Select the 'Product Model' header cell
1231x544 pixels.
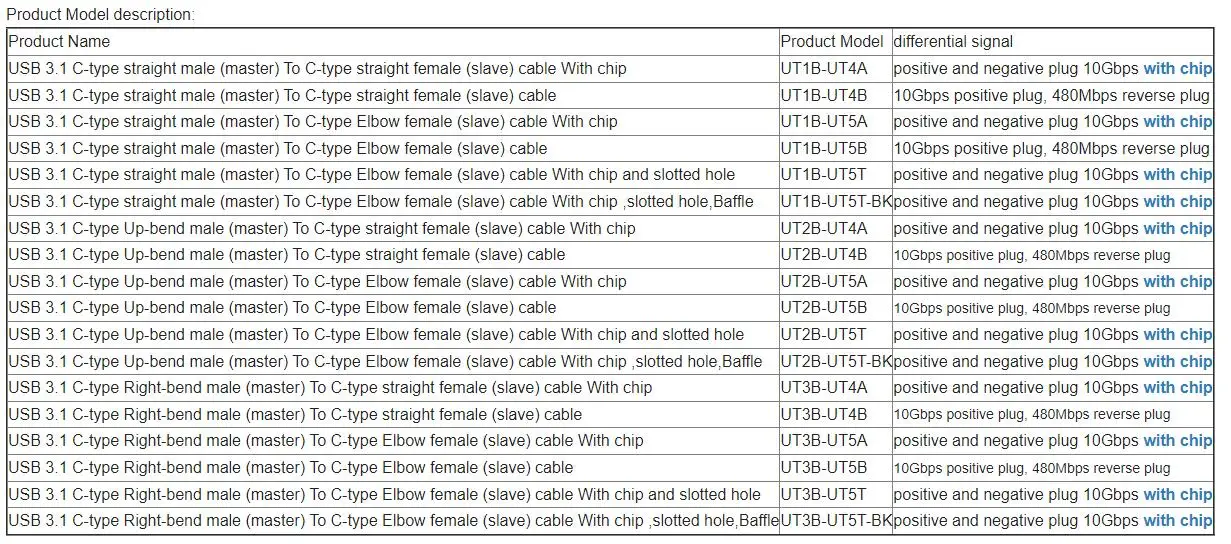(x=831, y=42)
